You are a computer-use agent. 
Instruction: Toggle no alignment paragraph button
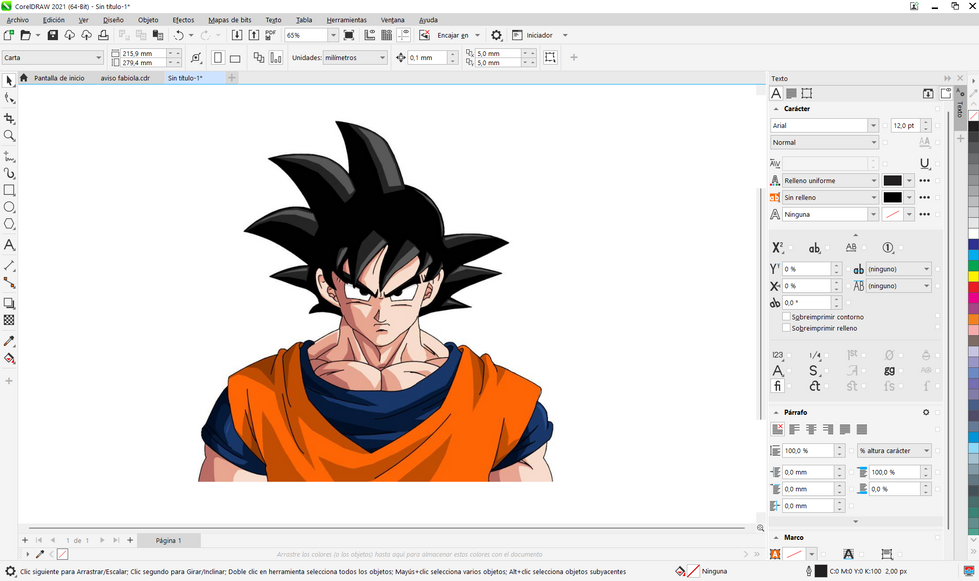pos(777,429)
